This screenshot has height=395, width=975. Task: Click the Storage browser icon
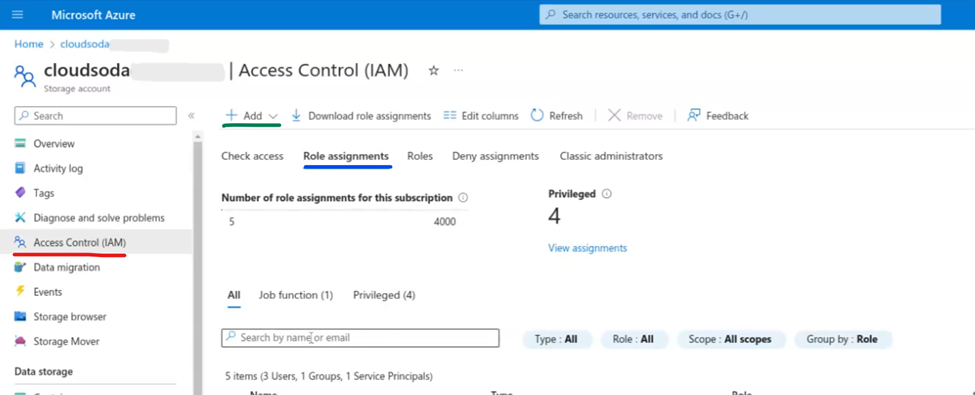[x=21, y=317]
